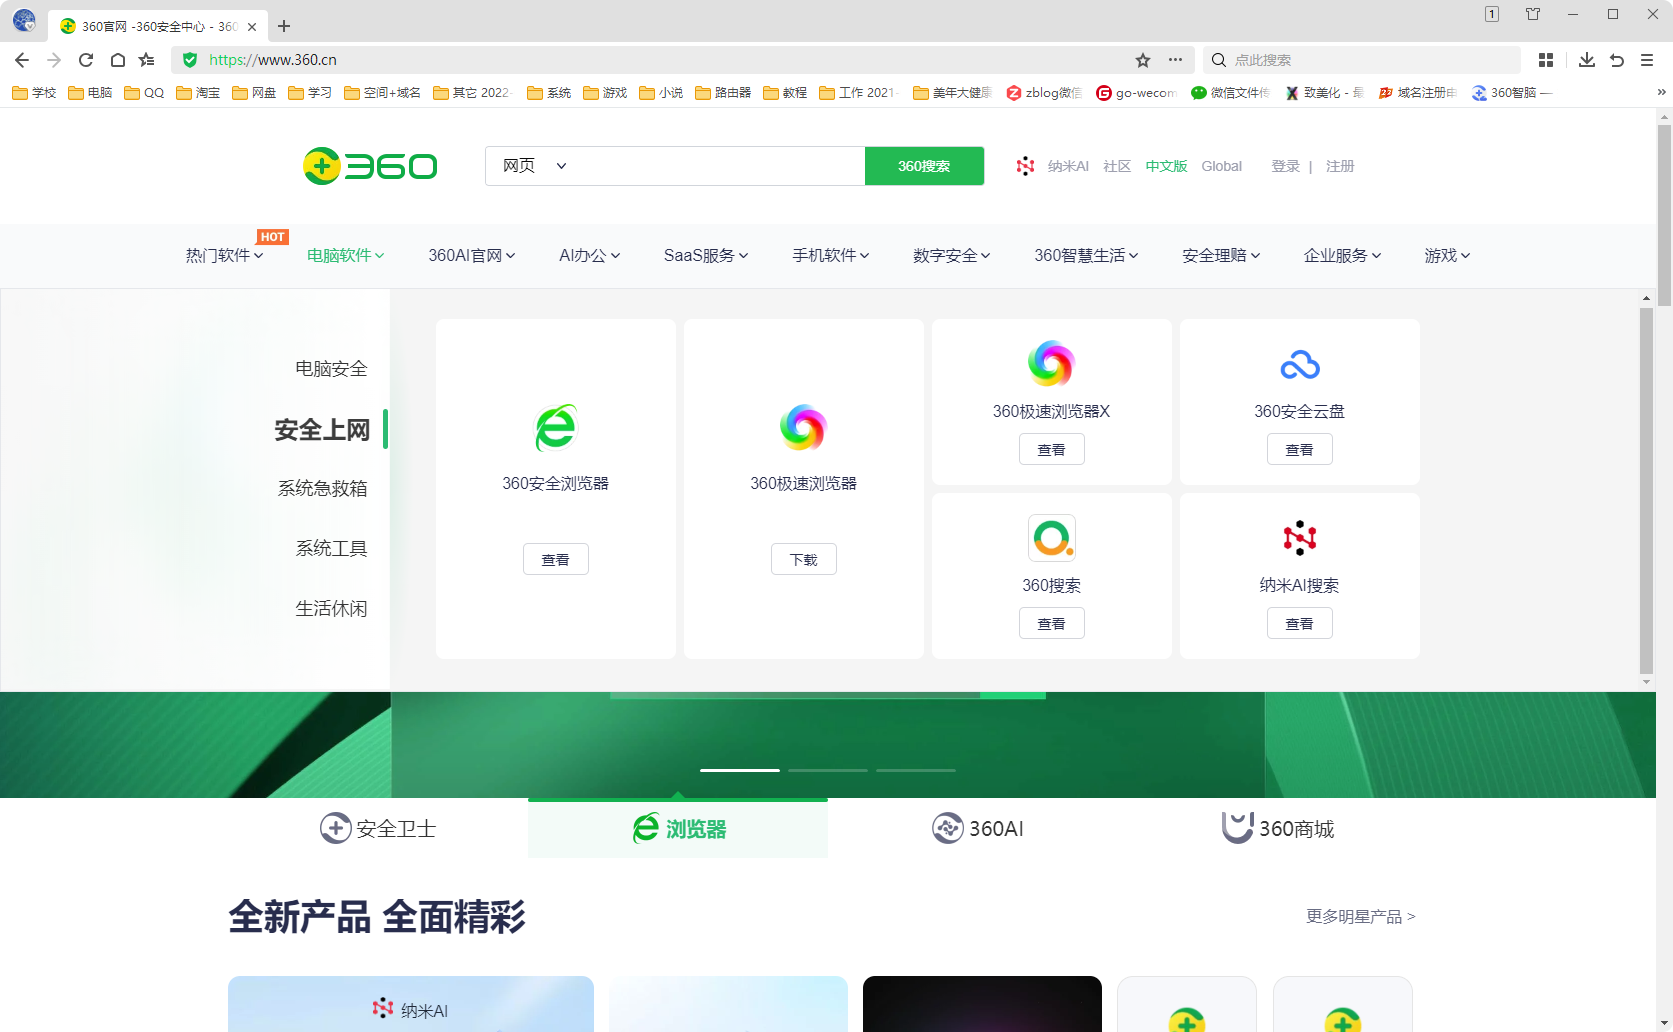Show more bookmarks with the chevron

(x=1662, y=92)
